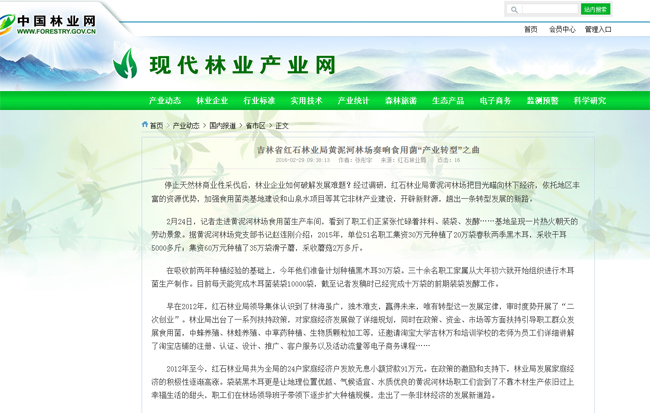Open the 会员中心 member center link
Screen dimensions: 650x413
[x=562, y=29]
